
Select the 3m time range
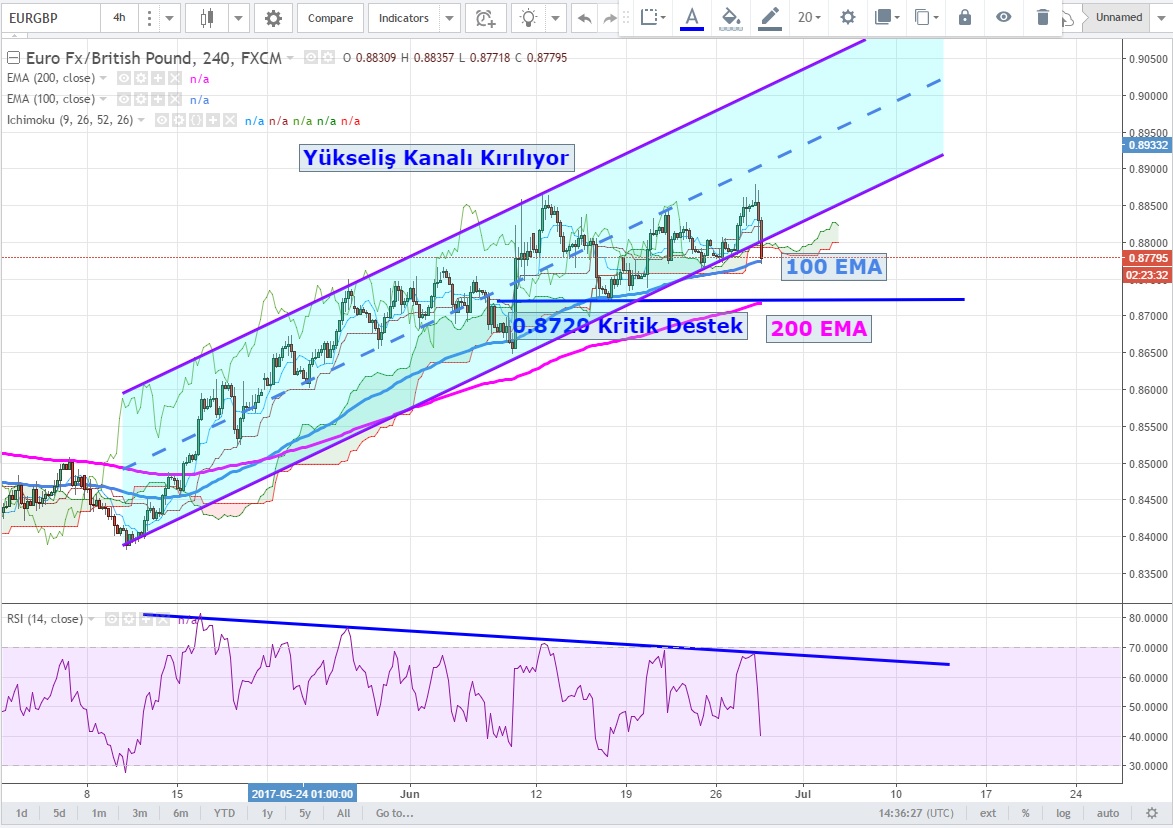[140, 813]
